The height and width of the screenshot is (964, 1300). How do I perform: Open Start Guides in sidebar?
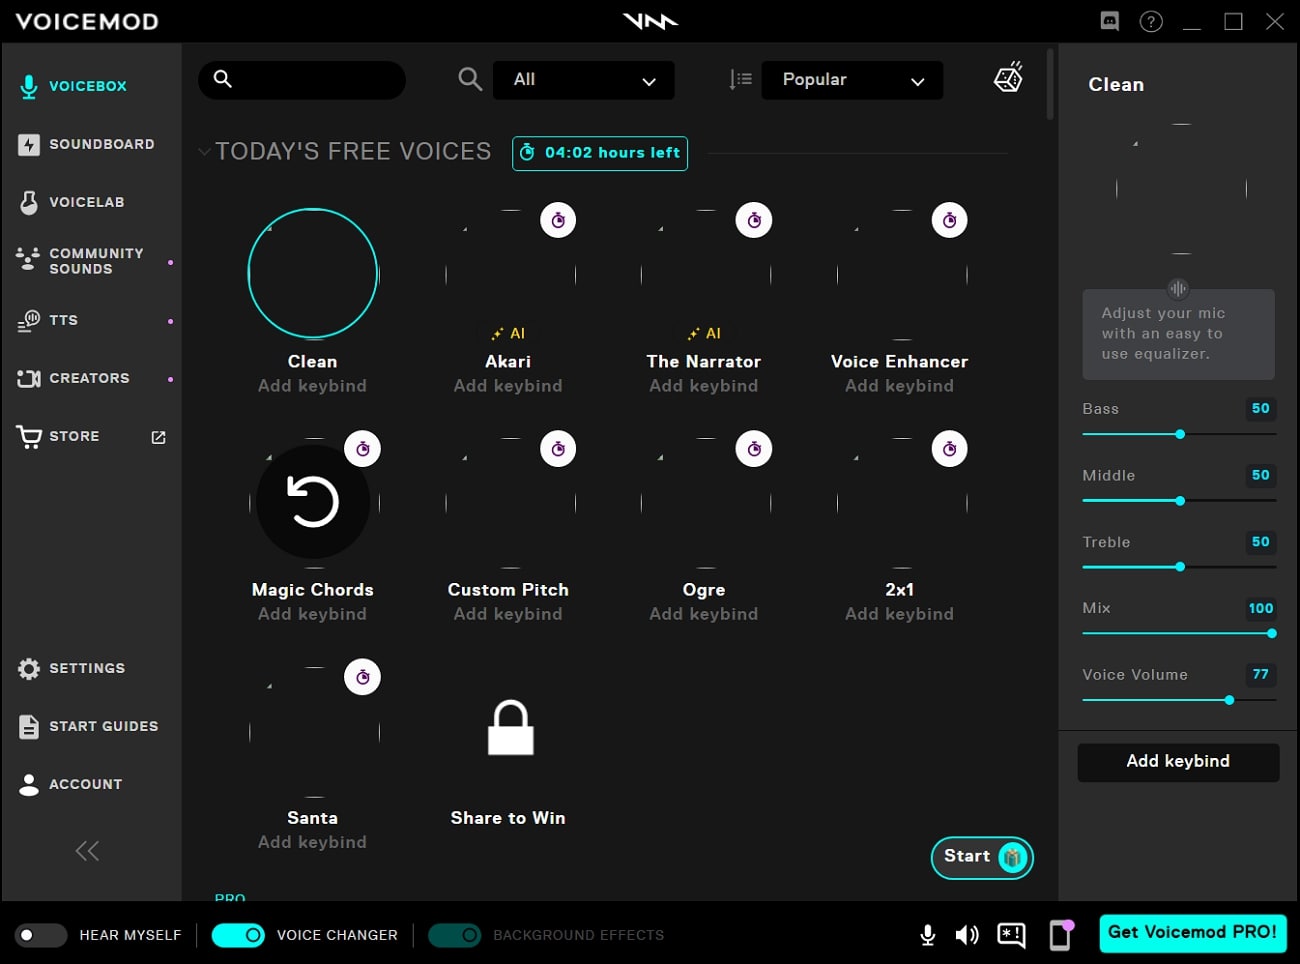(x=88, y=726)
